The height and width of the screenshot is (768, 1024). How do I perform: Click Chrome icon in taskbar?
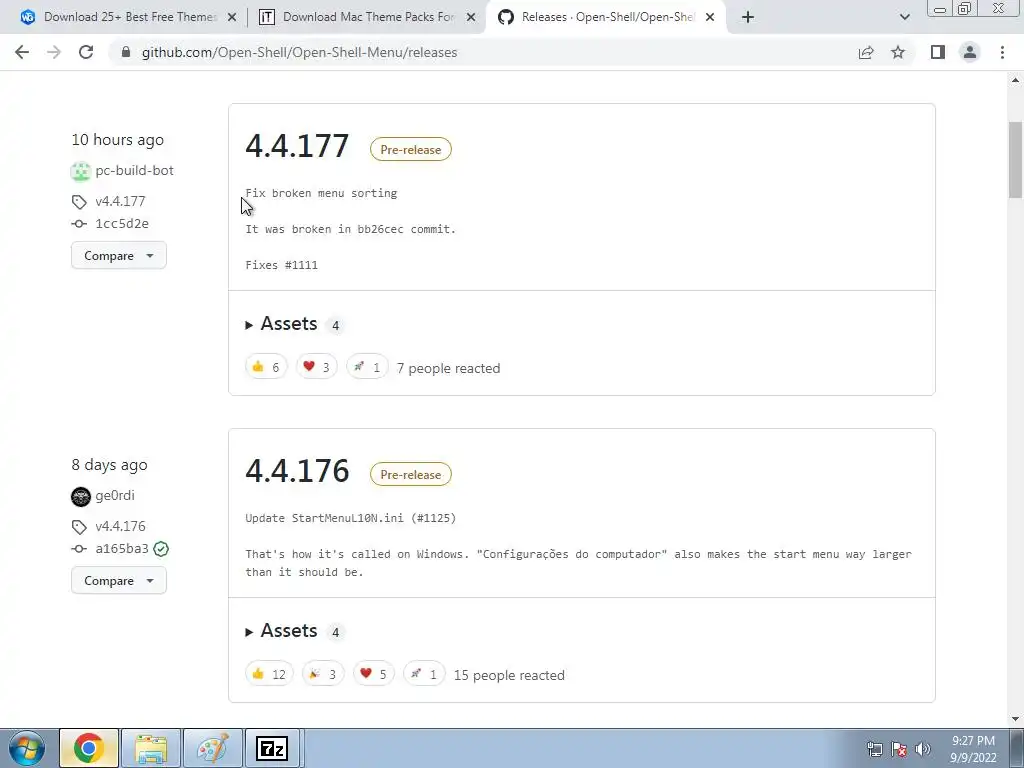(89, 748)
